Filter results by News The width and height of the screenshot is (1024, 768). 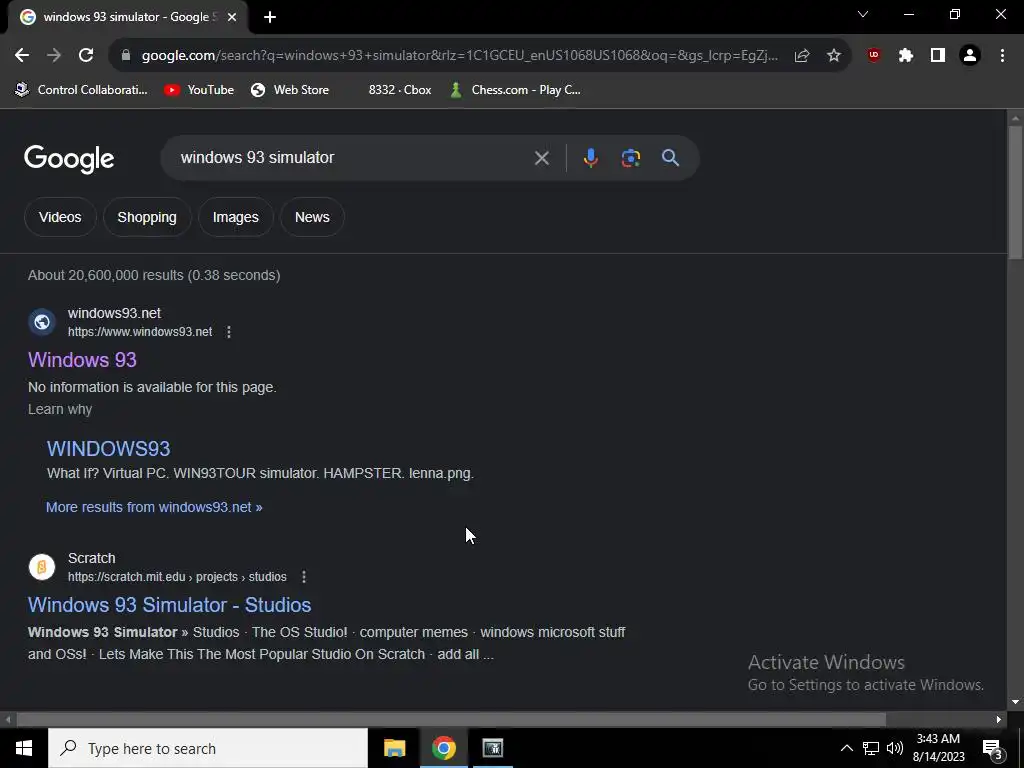pos(312,217)
